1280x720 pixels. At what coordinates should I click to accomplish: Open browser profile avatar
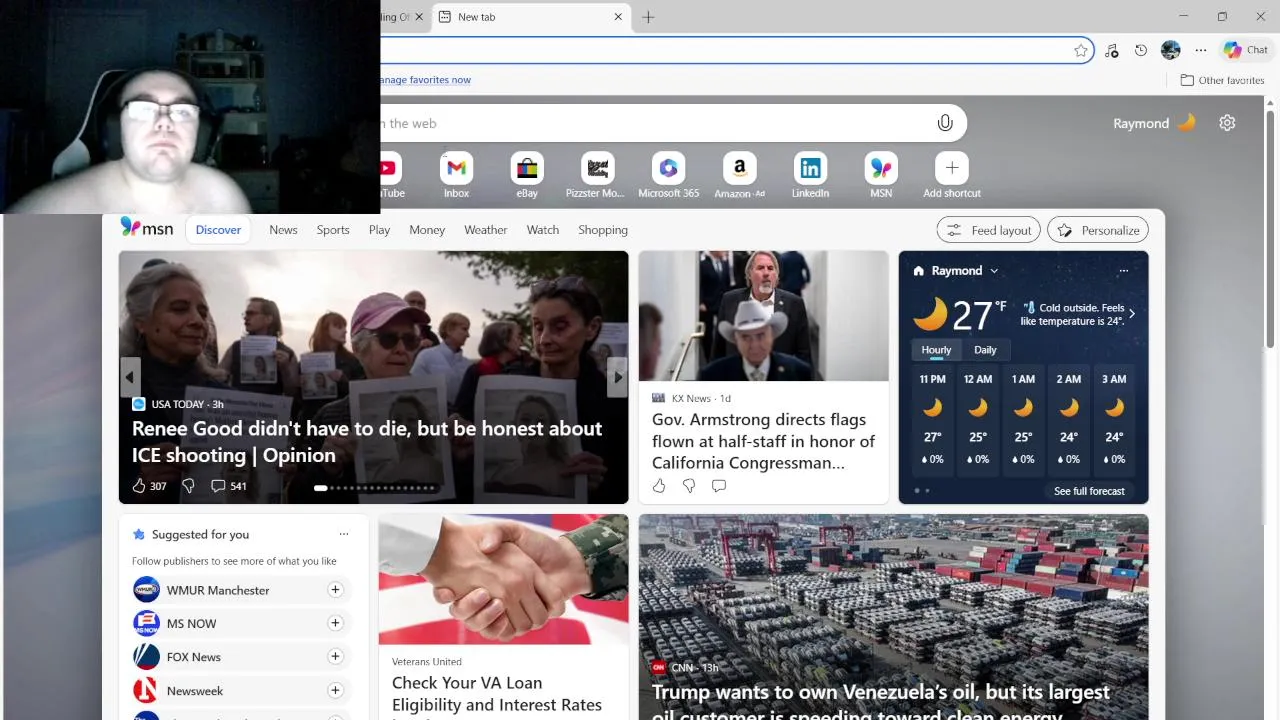(x=1171, y=50)
